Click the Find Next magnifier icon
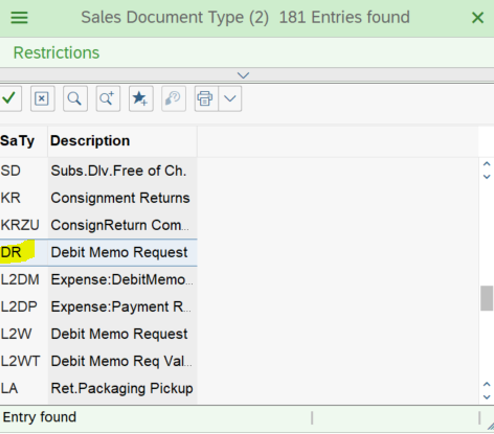Viewport: 494px width, 434px height. pos(108,99)
